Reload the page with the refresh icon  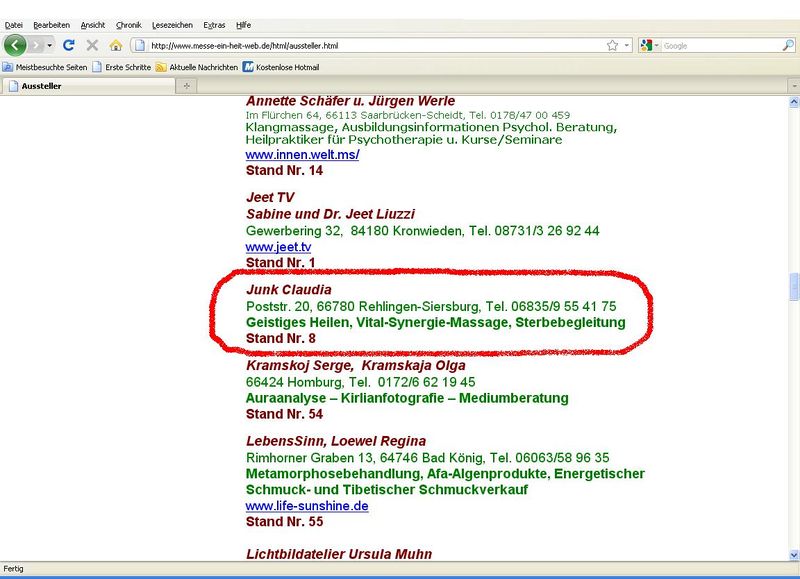click(x=69, y=45)
